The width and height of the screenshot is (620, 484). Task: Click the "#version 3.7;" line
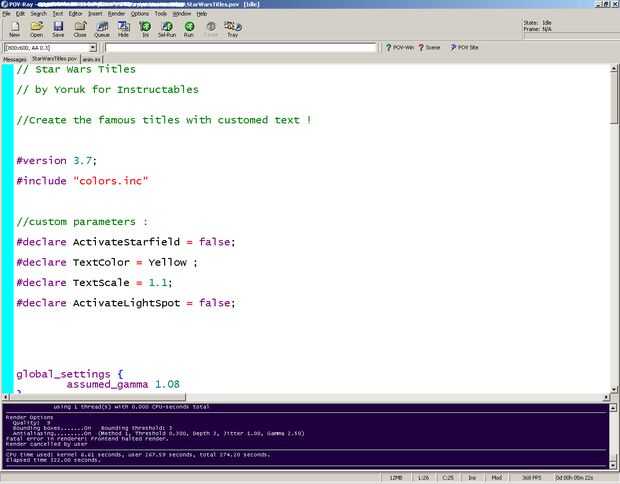tap(57, 161)
